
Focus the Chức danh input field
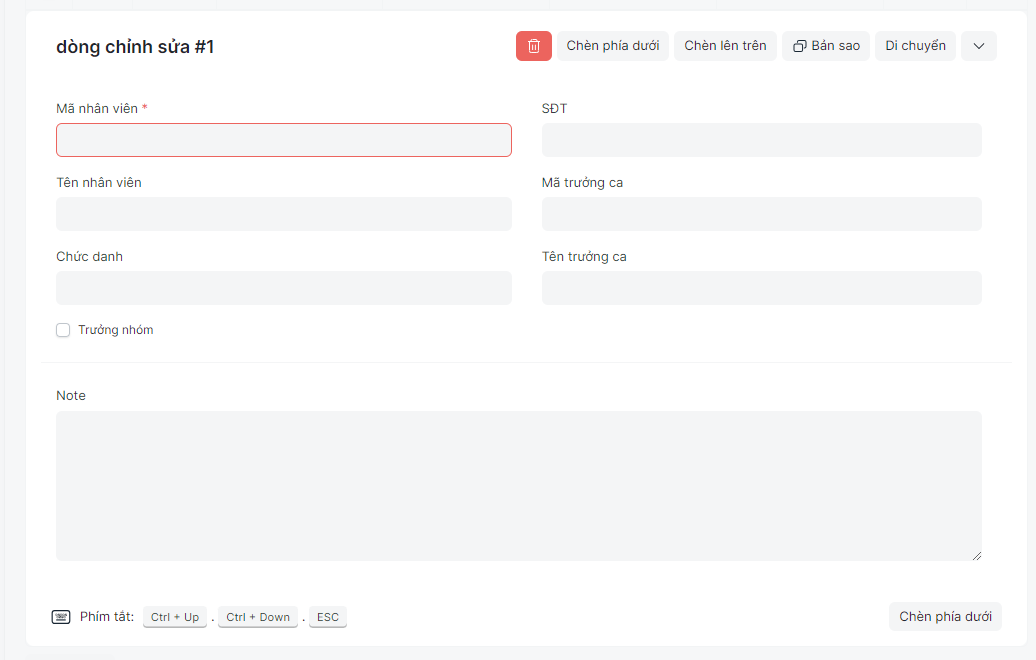point(283,288)
